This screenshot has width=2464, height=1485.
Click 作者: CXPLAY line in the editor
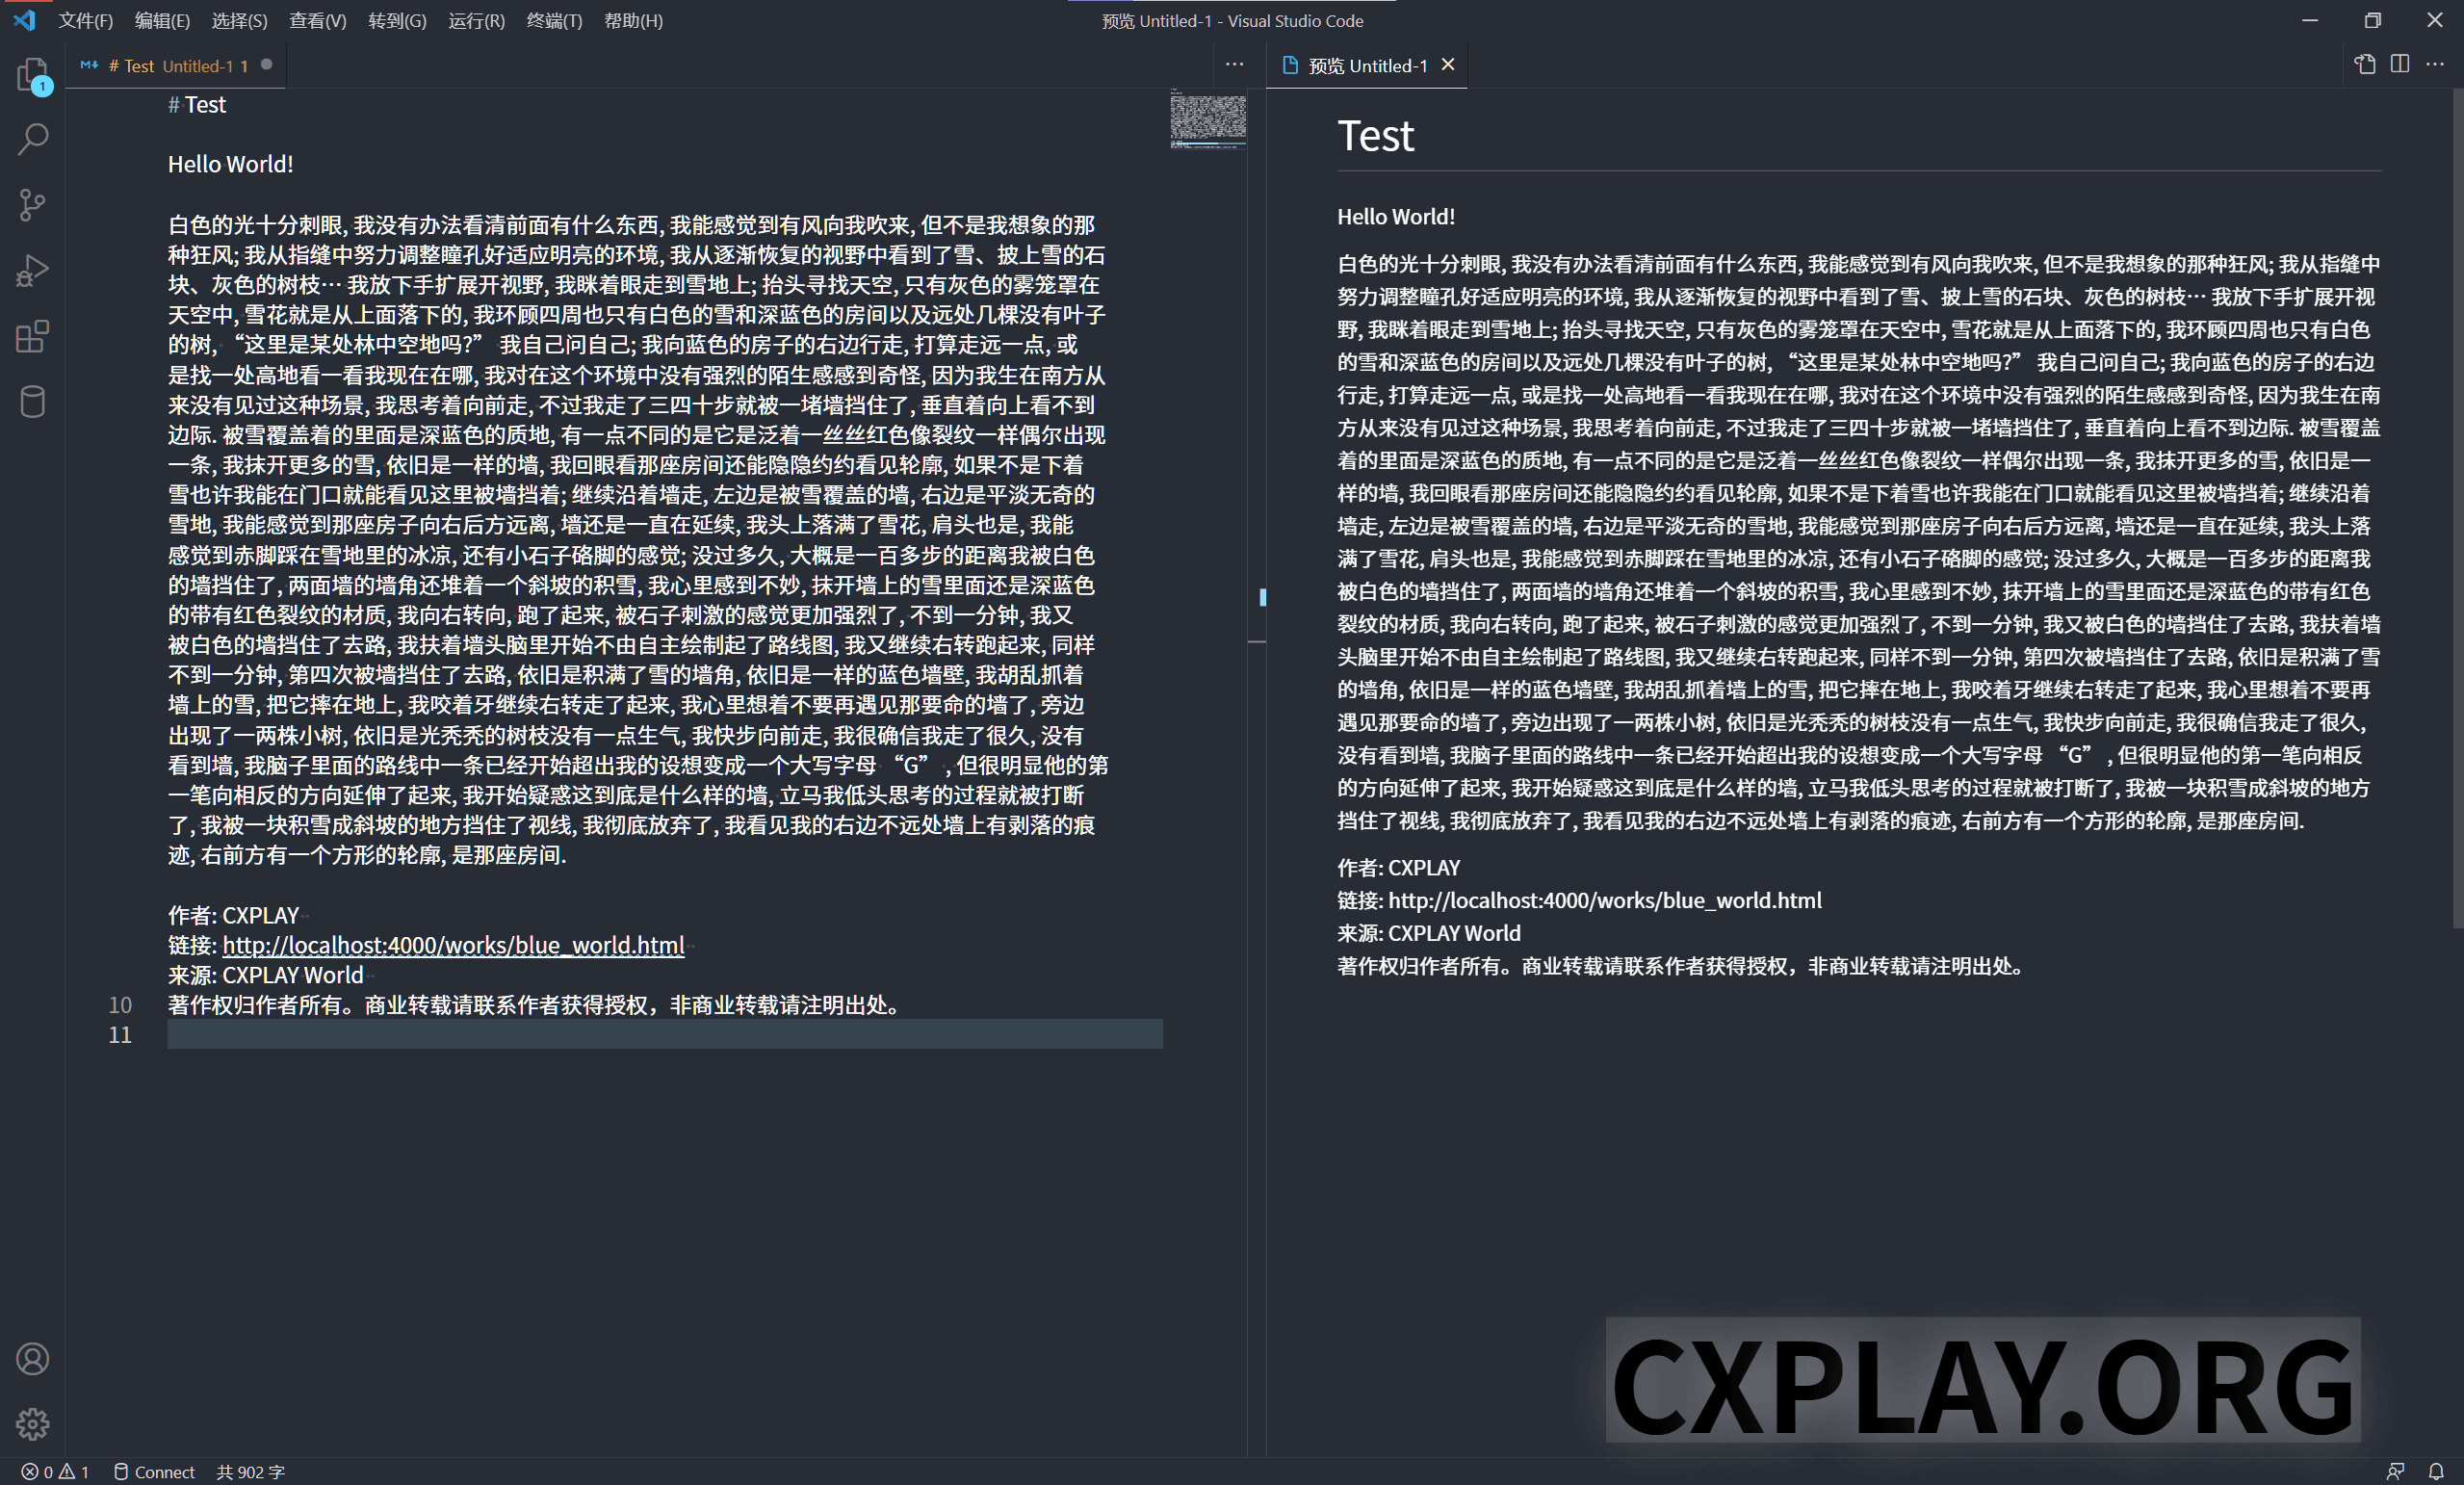pos(233,915)
